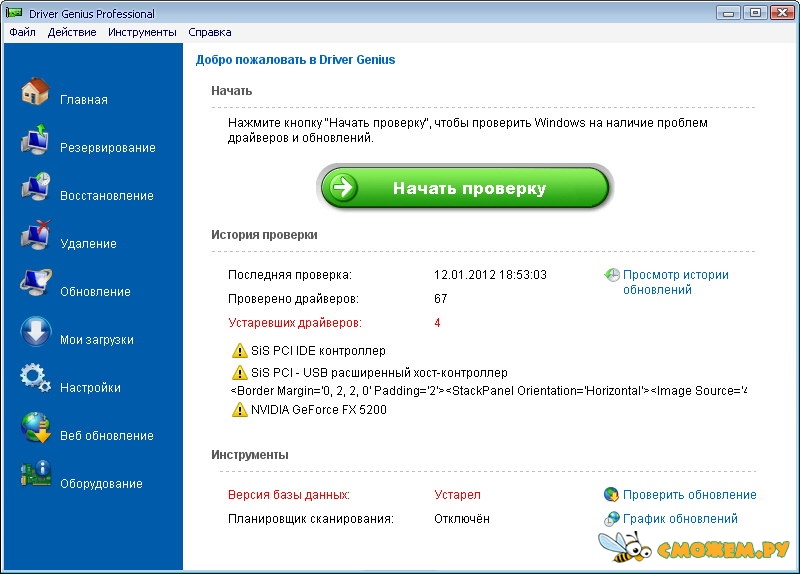Screen dimensions: 800x574
Task: Select the Восстановление restore icon
Action: coord(35,187)
